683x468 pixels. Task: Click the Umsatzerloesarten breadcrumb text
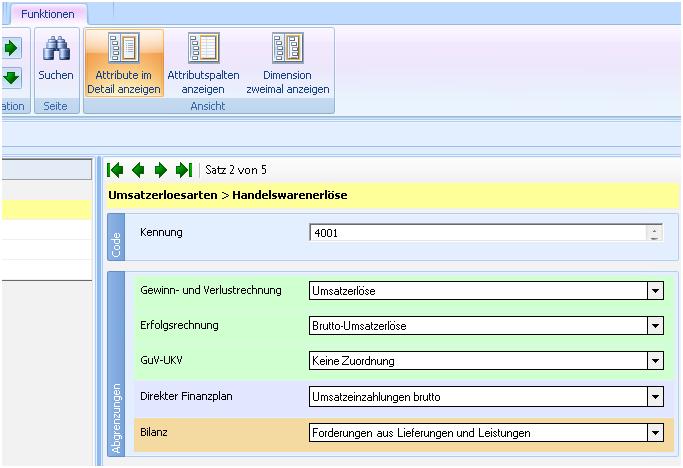(162, 195)
